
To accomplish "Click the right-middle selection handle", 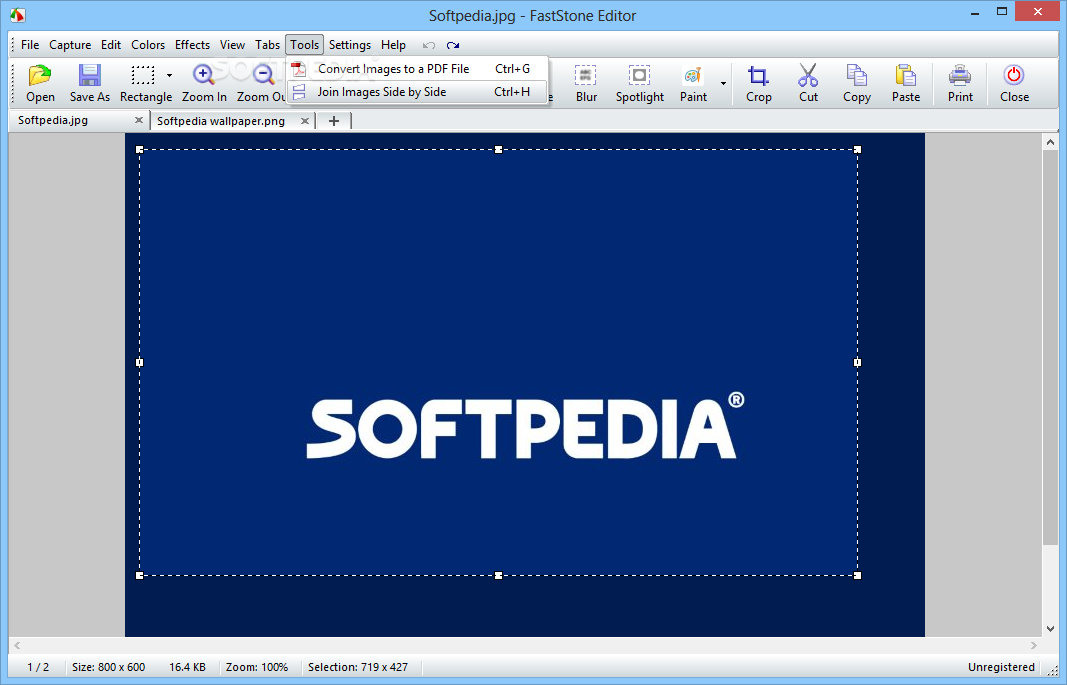I will (857, 363).
